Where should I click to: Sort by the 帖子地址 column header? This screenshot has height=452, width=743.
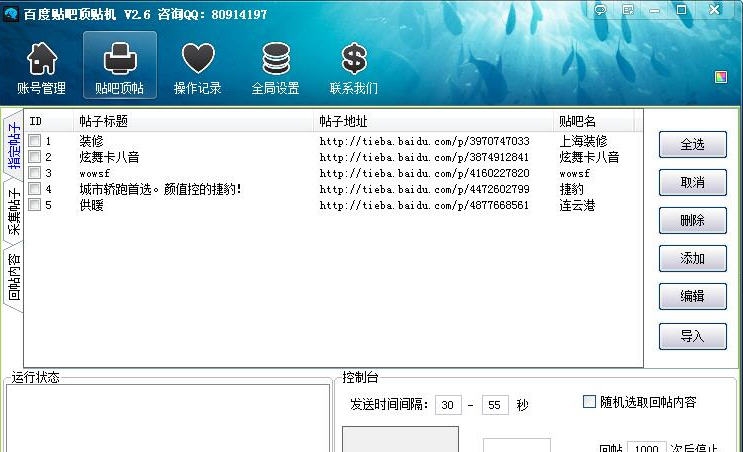click(433, 121)
